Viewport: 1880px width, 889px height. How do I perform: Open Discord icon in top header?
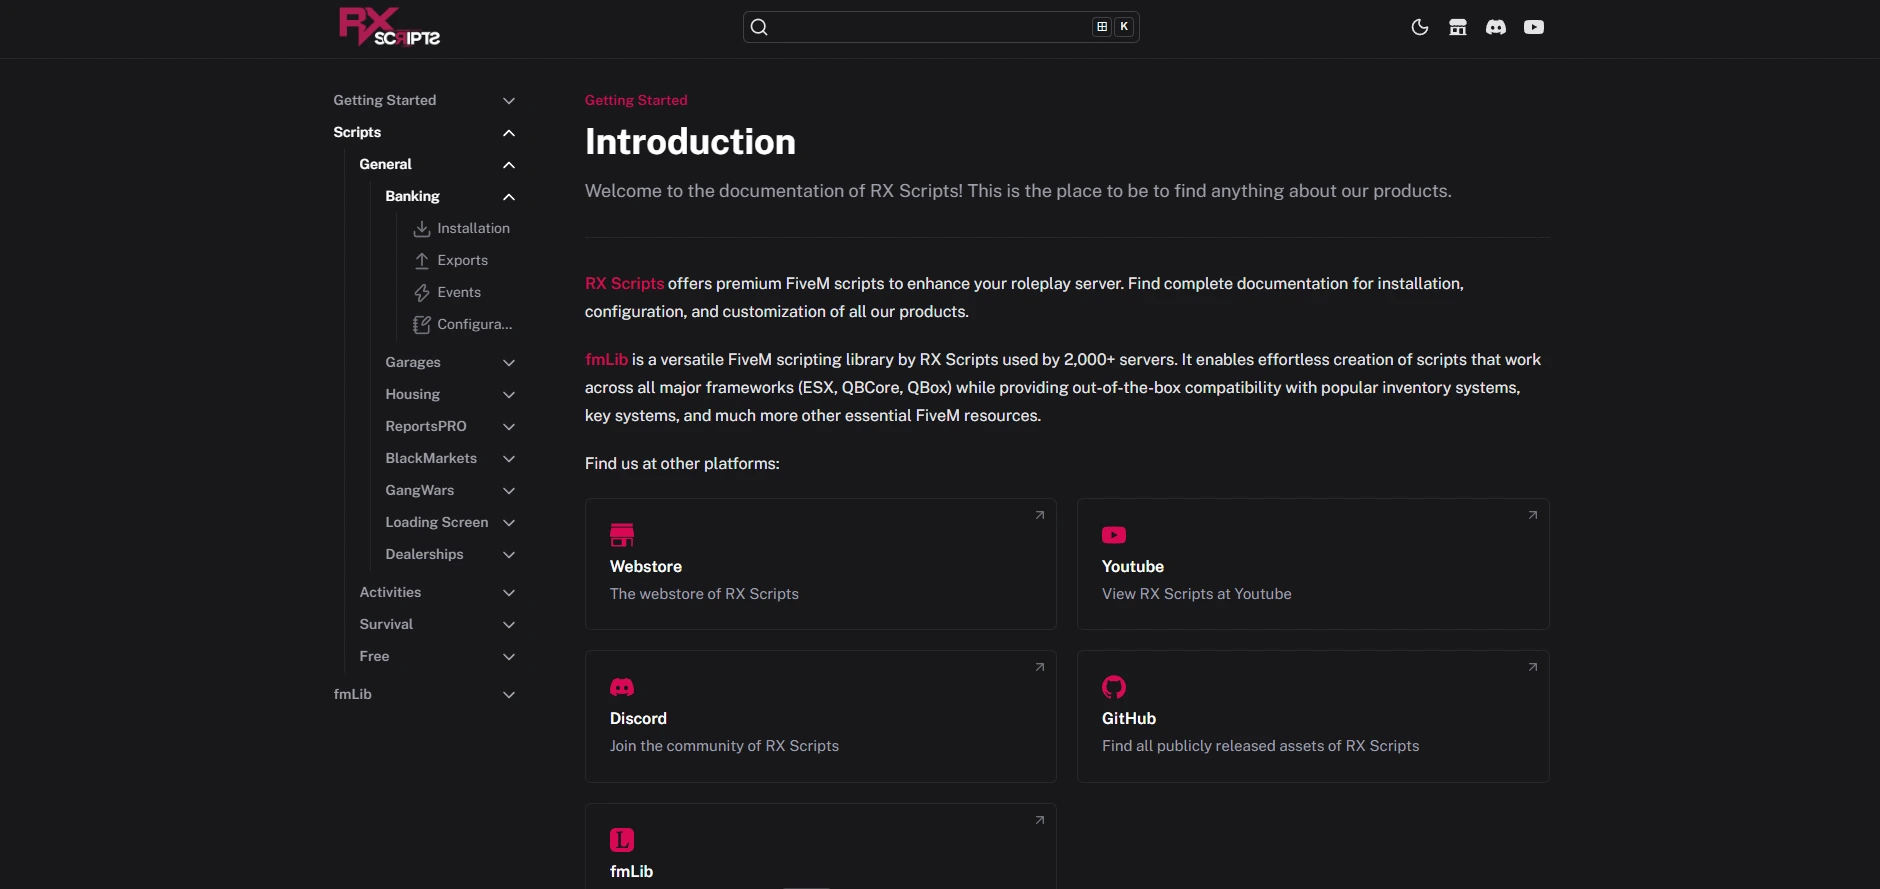coord(1496,27)
